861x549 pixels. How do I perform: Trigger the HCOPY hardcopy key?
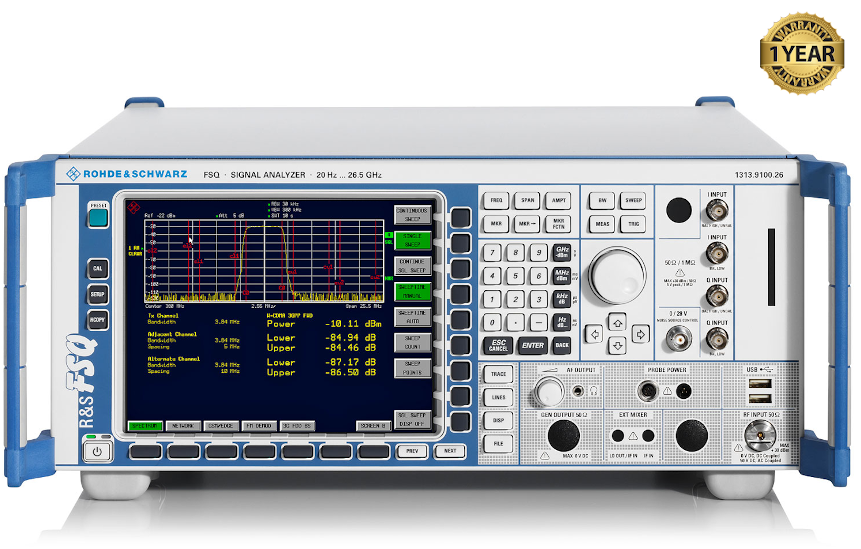(x=97, y=320)
